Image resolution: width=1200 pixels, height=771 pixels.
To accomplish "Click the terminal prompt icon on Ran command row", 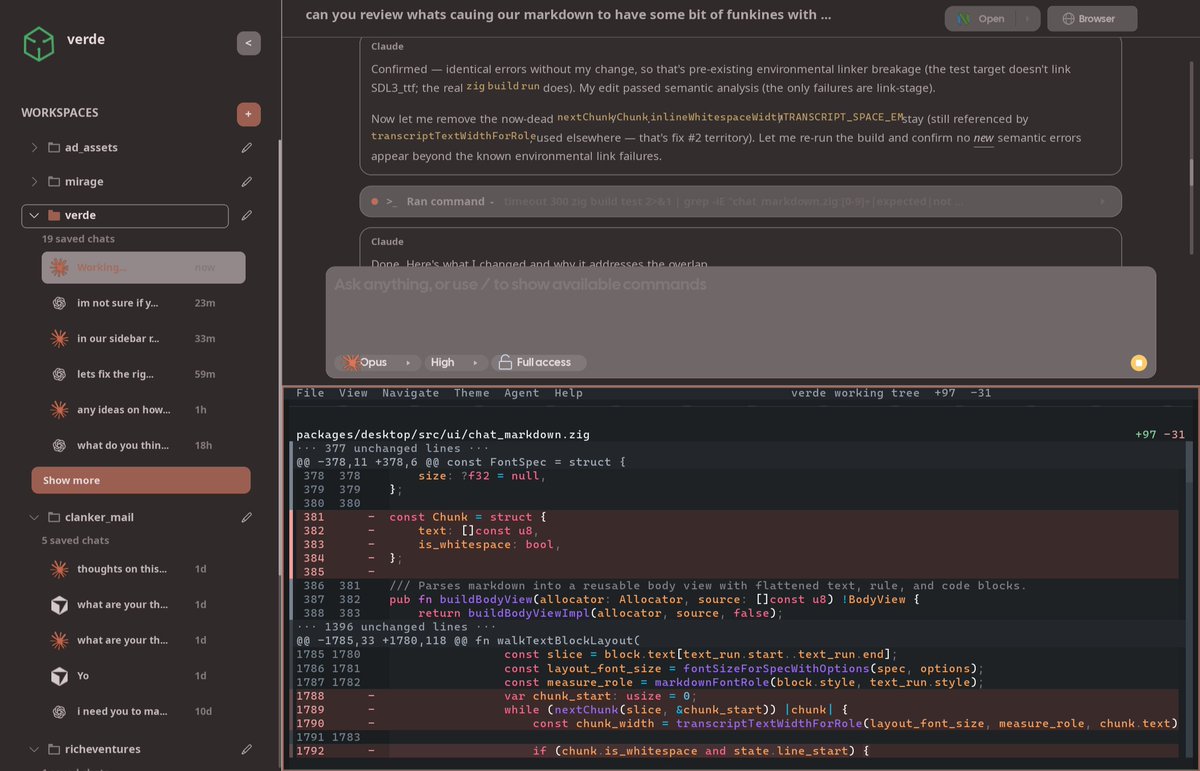I will 391,202.
